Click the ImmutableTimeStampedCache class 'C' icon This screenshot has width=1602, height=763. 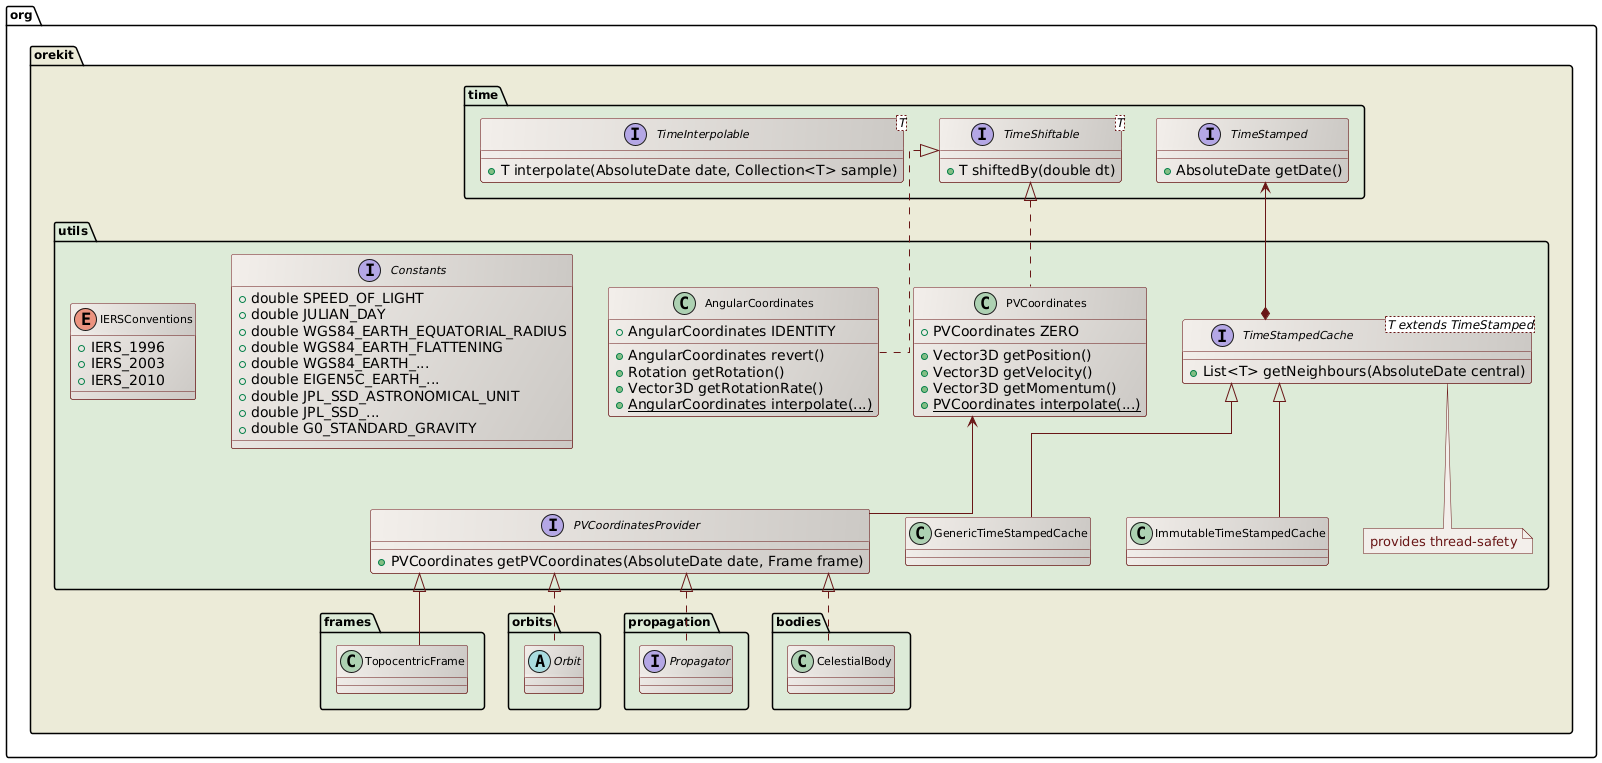tap(1141, 533)
